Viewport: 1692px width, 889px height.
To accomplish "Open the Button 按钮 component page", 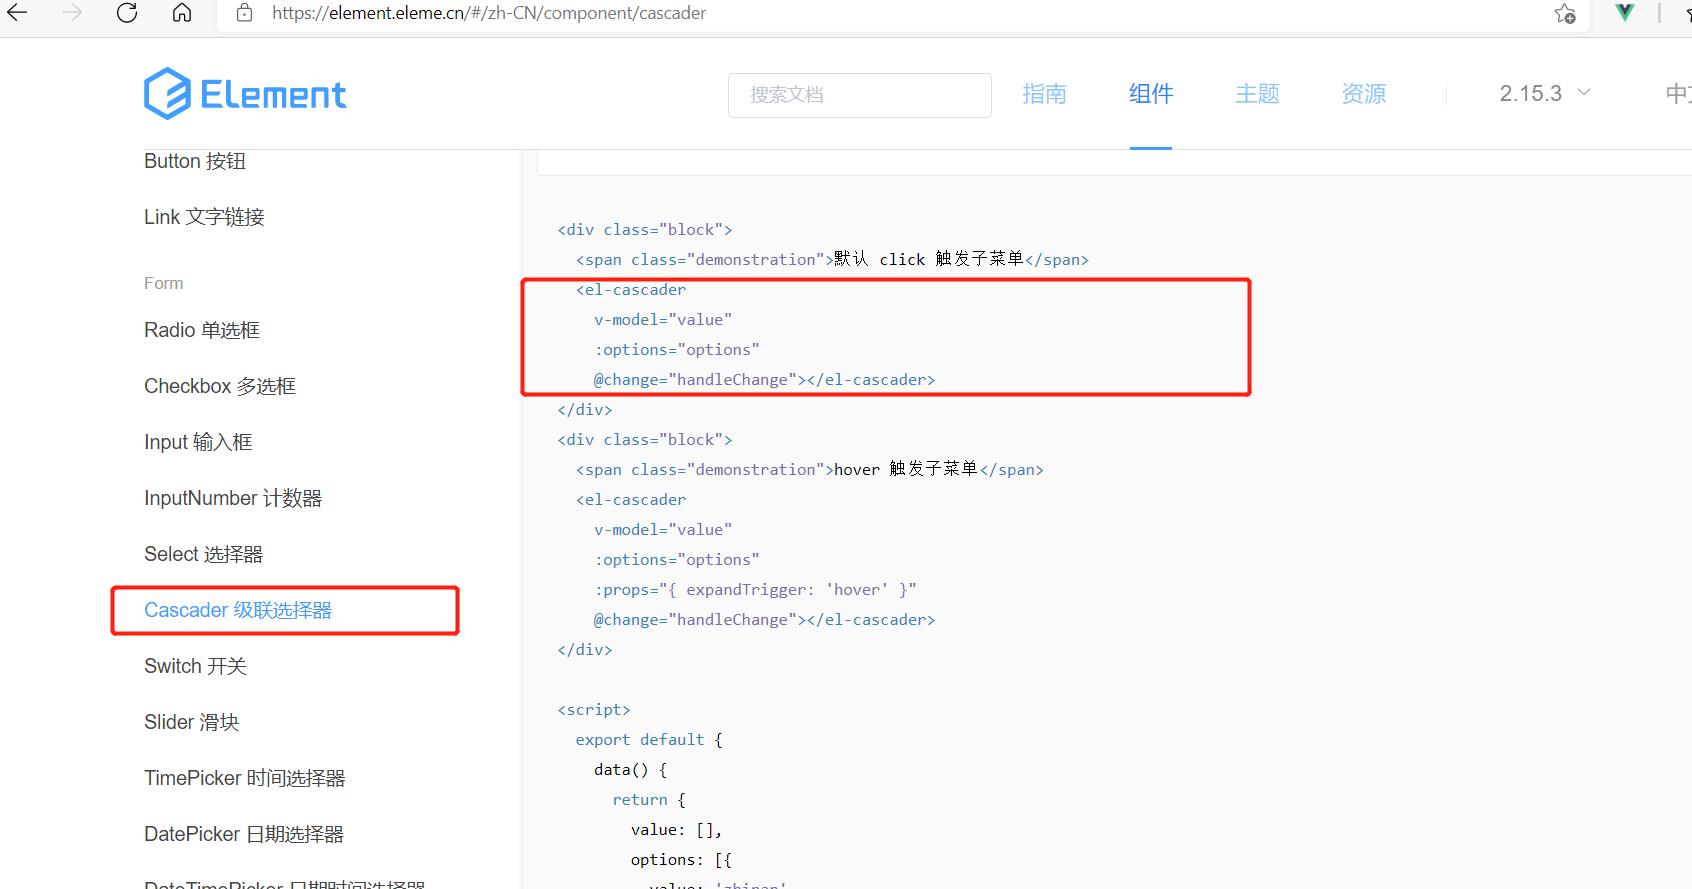I will [x=195, y=161].
